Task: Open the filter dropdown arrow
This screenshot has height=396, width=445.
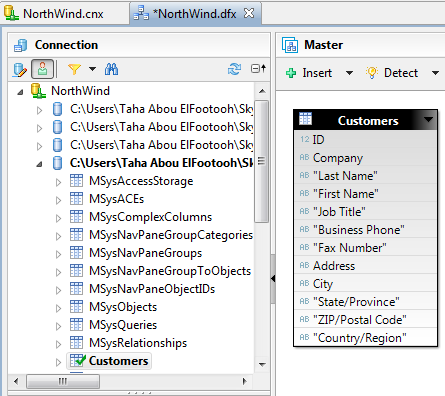Action: (93, 69)
